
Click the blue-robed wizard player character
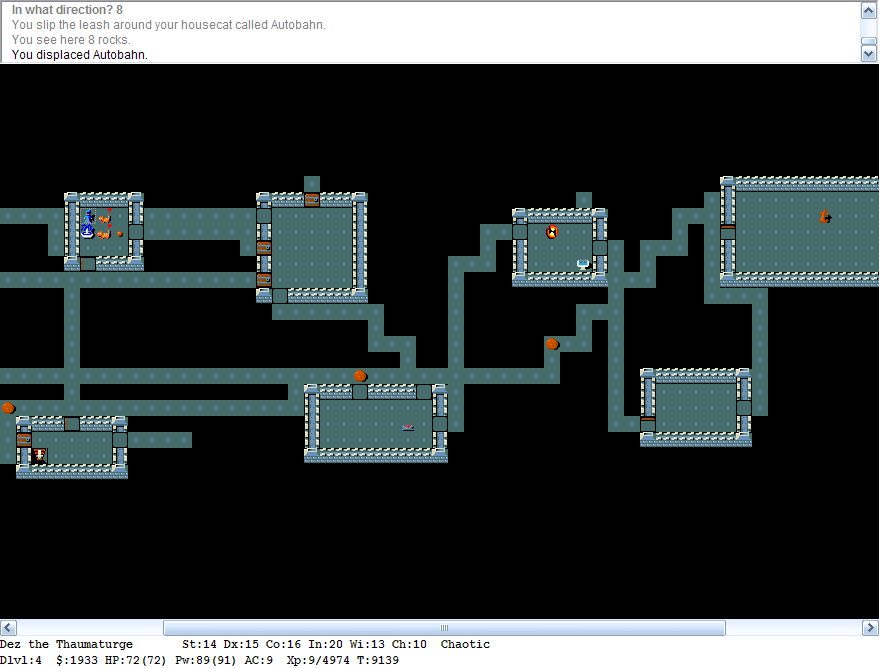[x=89, y=216]
